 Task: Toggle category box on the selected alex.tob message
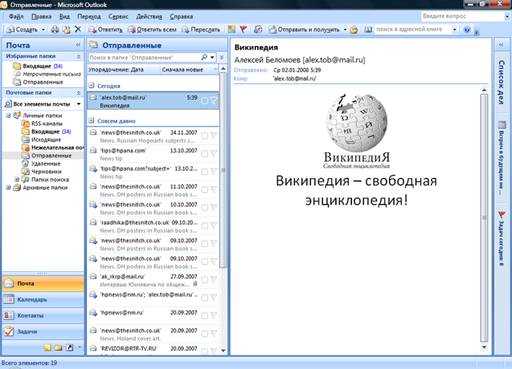[204, 100]
